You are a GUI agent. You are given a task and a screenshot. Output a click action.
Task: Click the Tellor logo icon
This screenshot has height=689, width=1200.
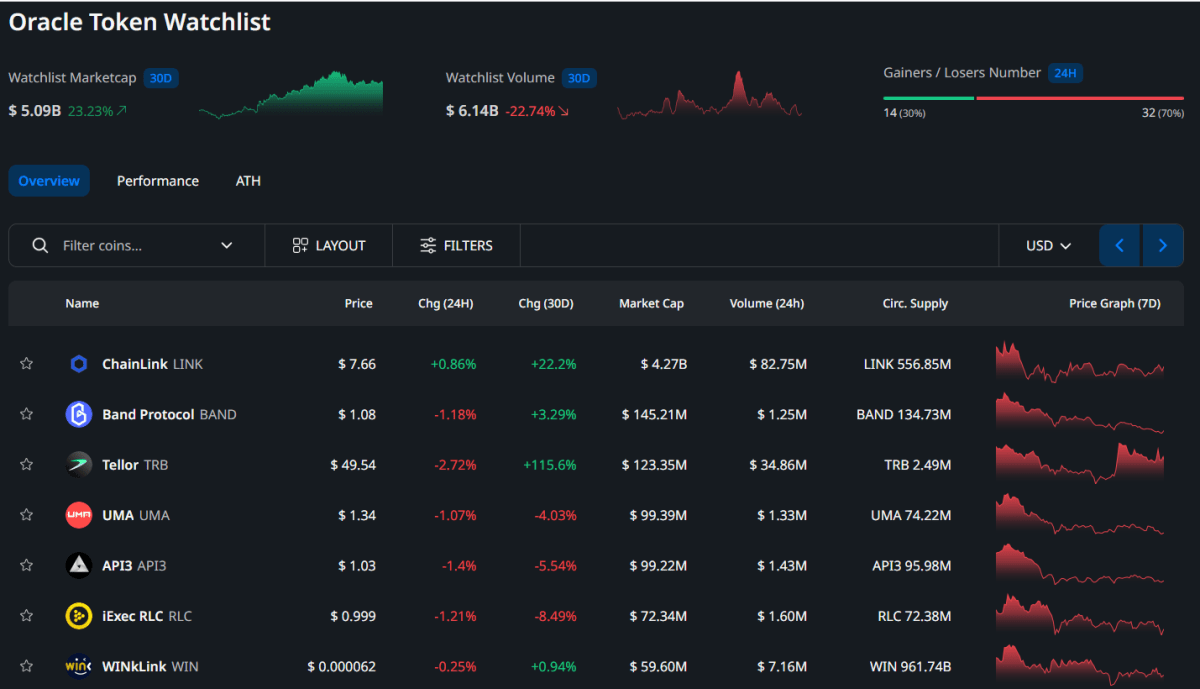(79, 464)
